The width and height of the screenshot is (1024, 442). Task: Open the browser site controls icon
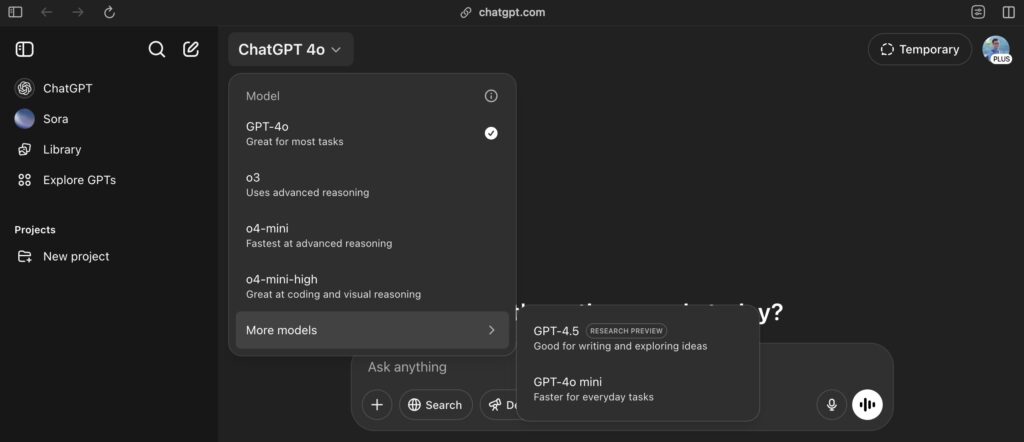[x=978, y=12]
